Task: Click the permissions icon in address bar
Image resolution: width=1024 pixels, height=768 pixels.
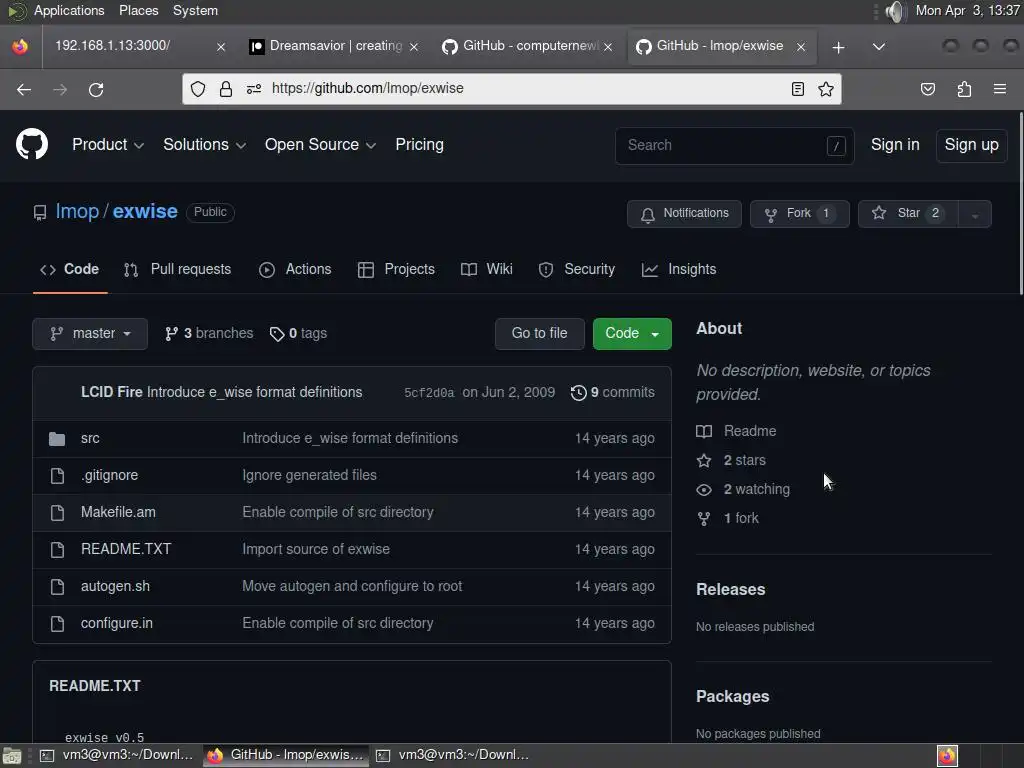Action: click(x=253, y=89)
